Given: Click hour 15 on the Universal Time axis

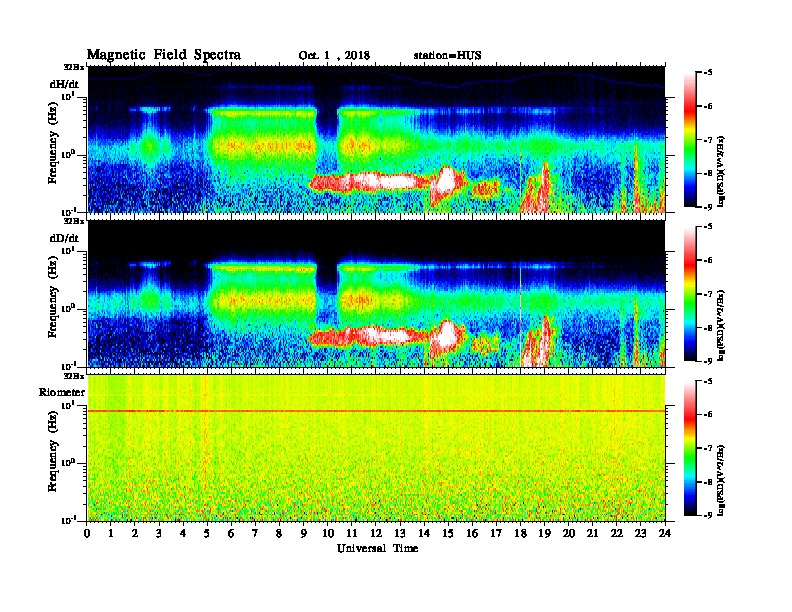Looking at the screenshot, I should (x=448, y=533).
